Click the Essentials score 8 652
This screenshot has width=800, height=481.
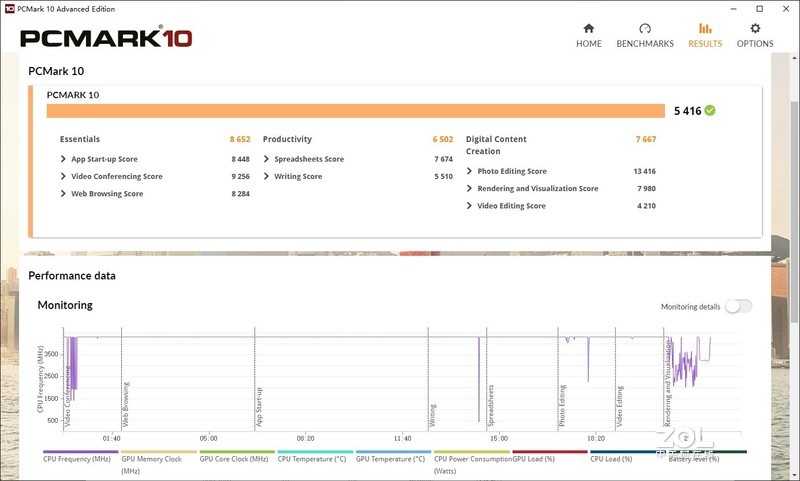240,139
